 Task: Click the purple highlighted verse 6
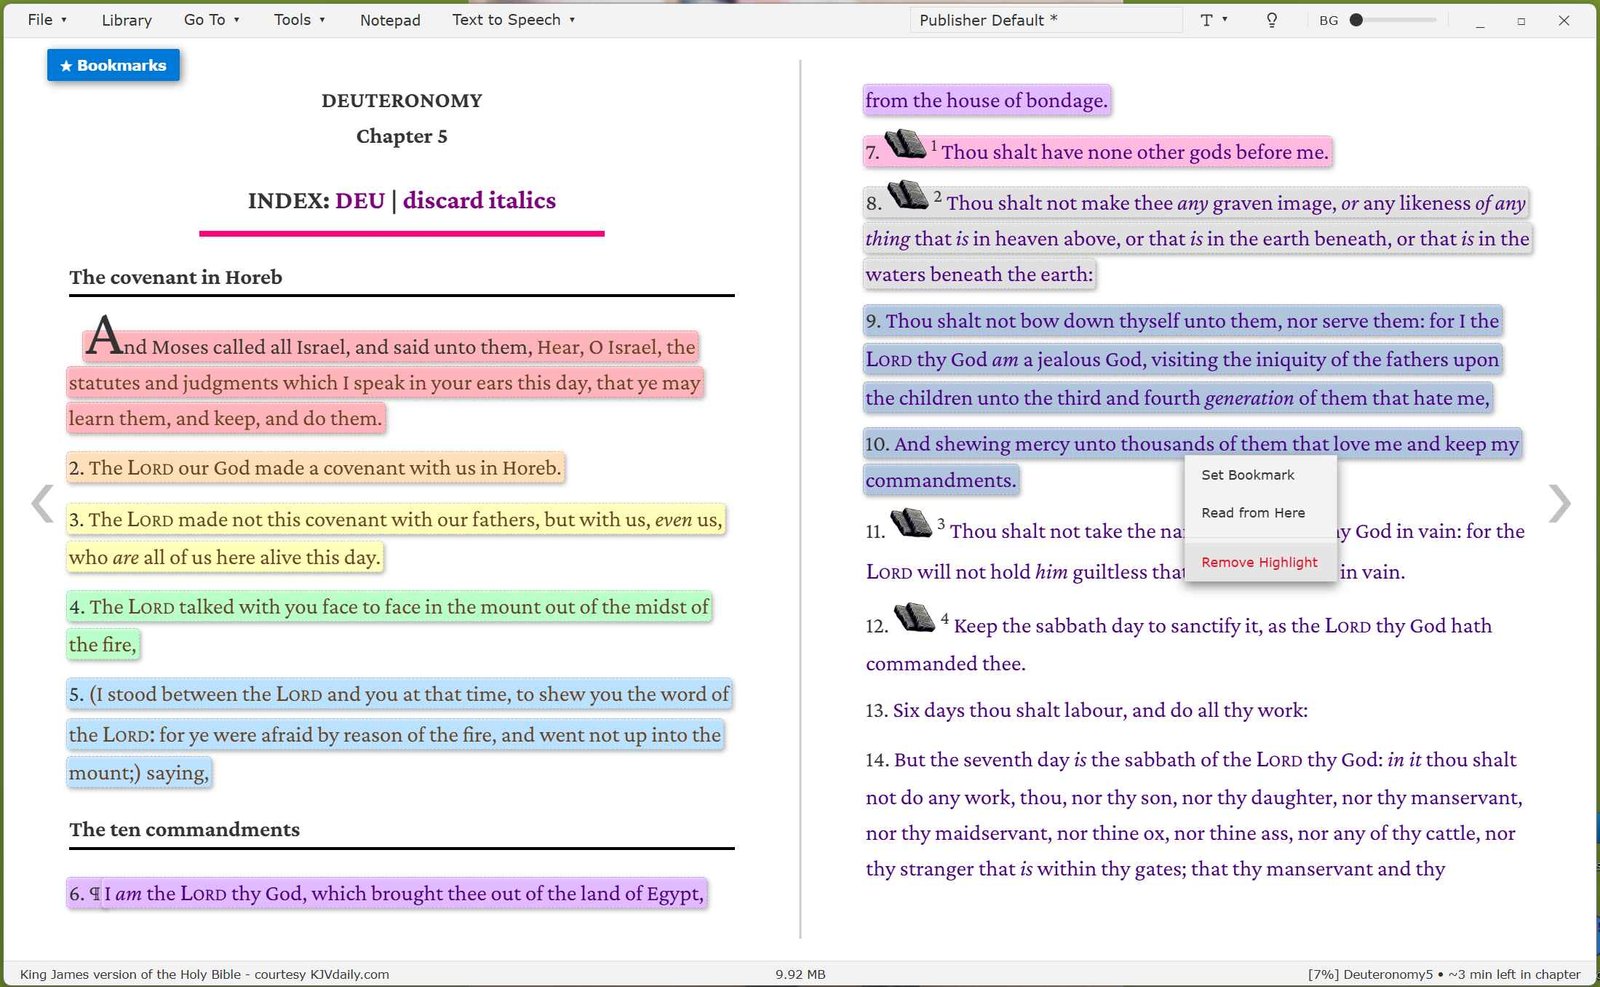click(387, 893)
